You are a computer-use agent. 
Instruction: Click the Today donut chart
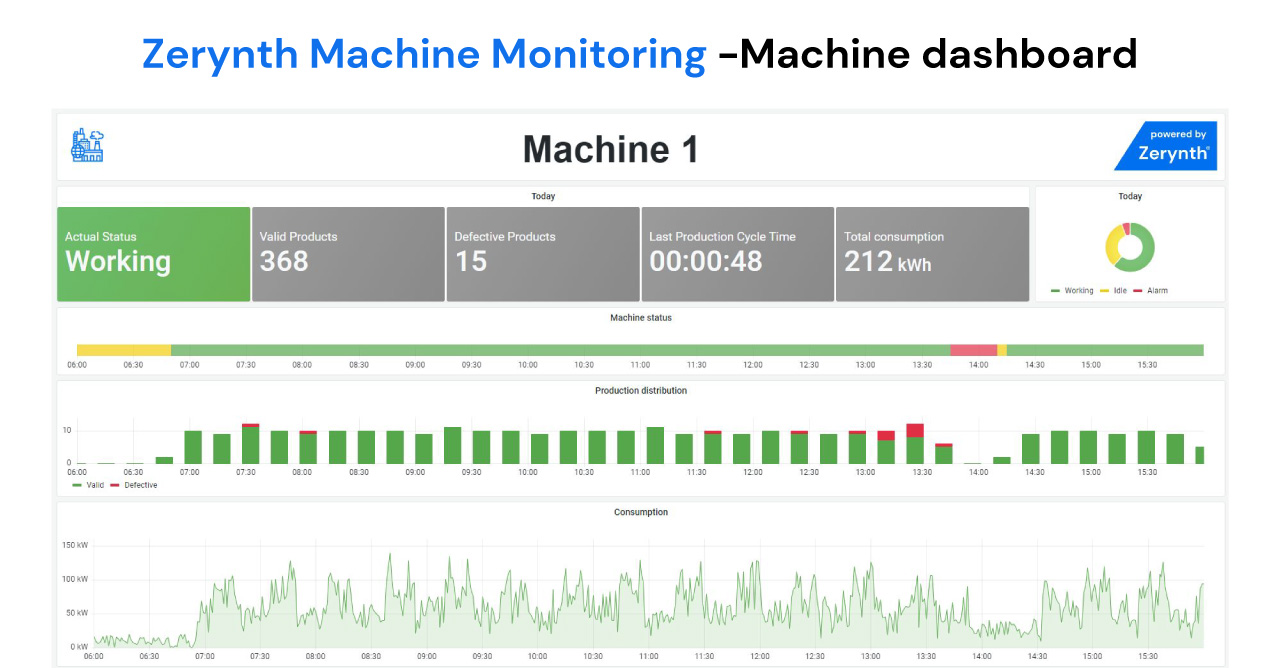tap(1130, 246)
